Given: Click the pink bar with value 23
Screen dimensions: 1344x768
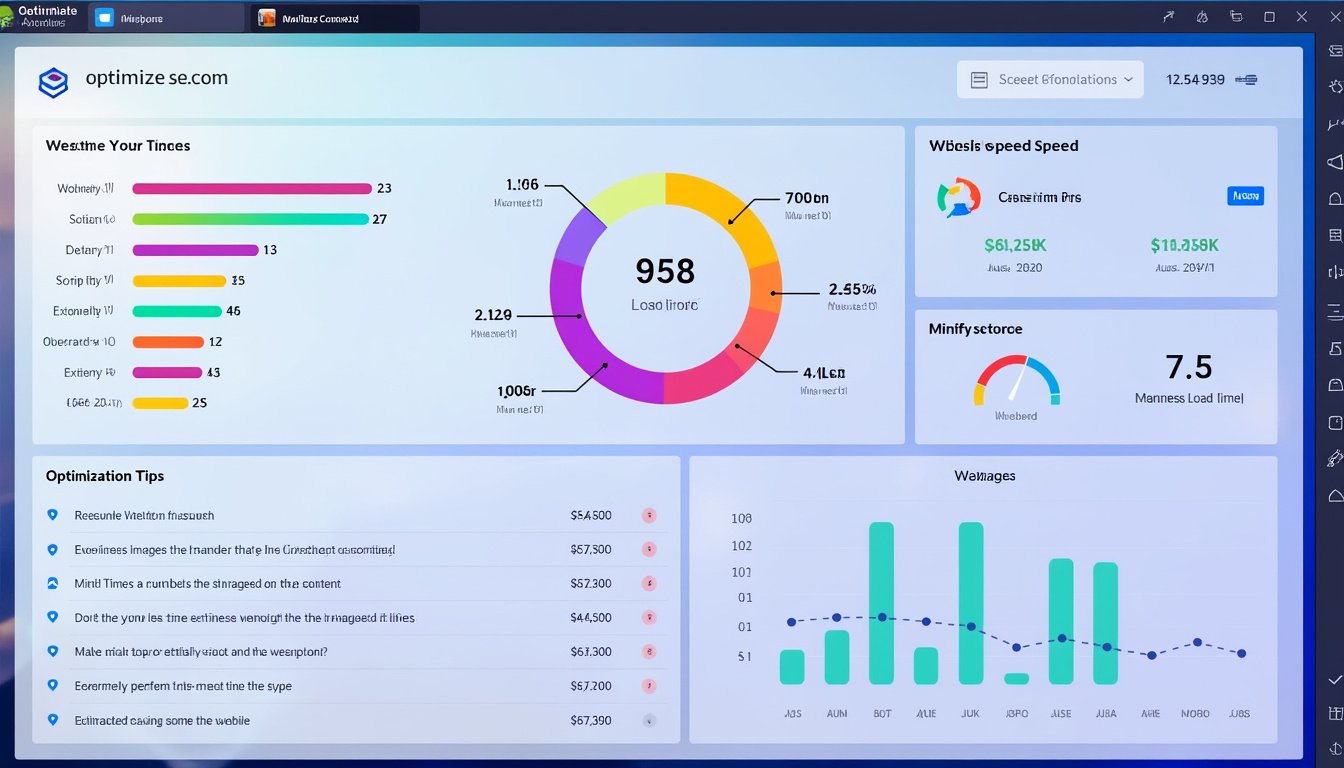Looking at the screenshot, I should point(252,188).
